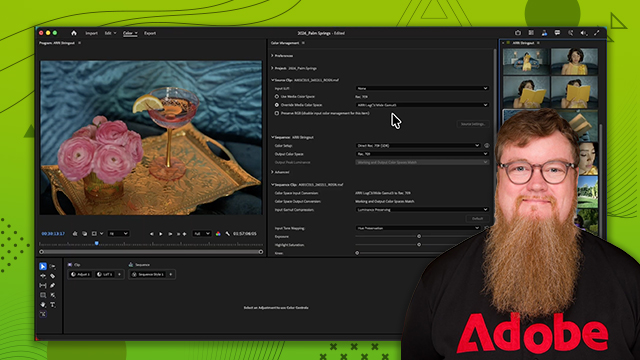Open the Input LUT dropdown
The width and height of the screenshot is (640, 360).
tap(422, 88)
